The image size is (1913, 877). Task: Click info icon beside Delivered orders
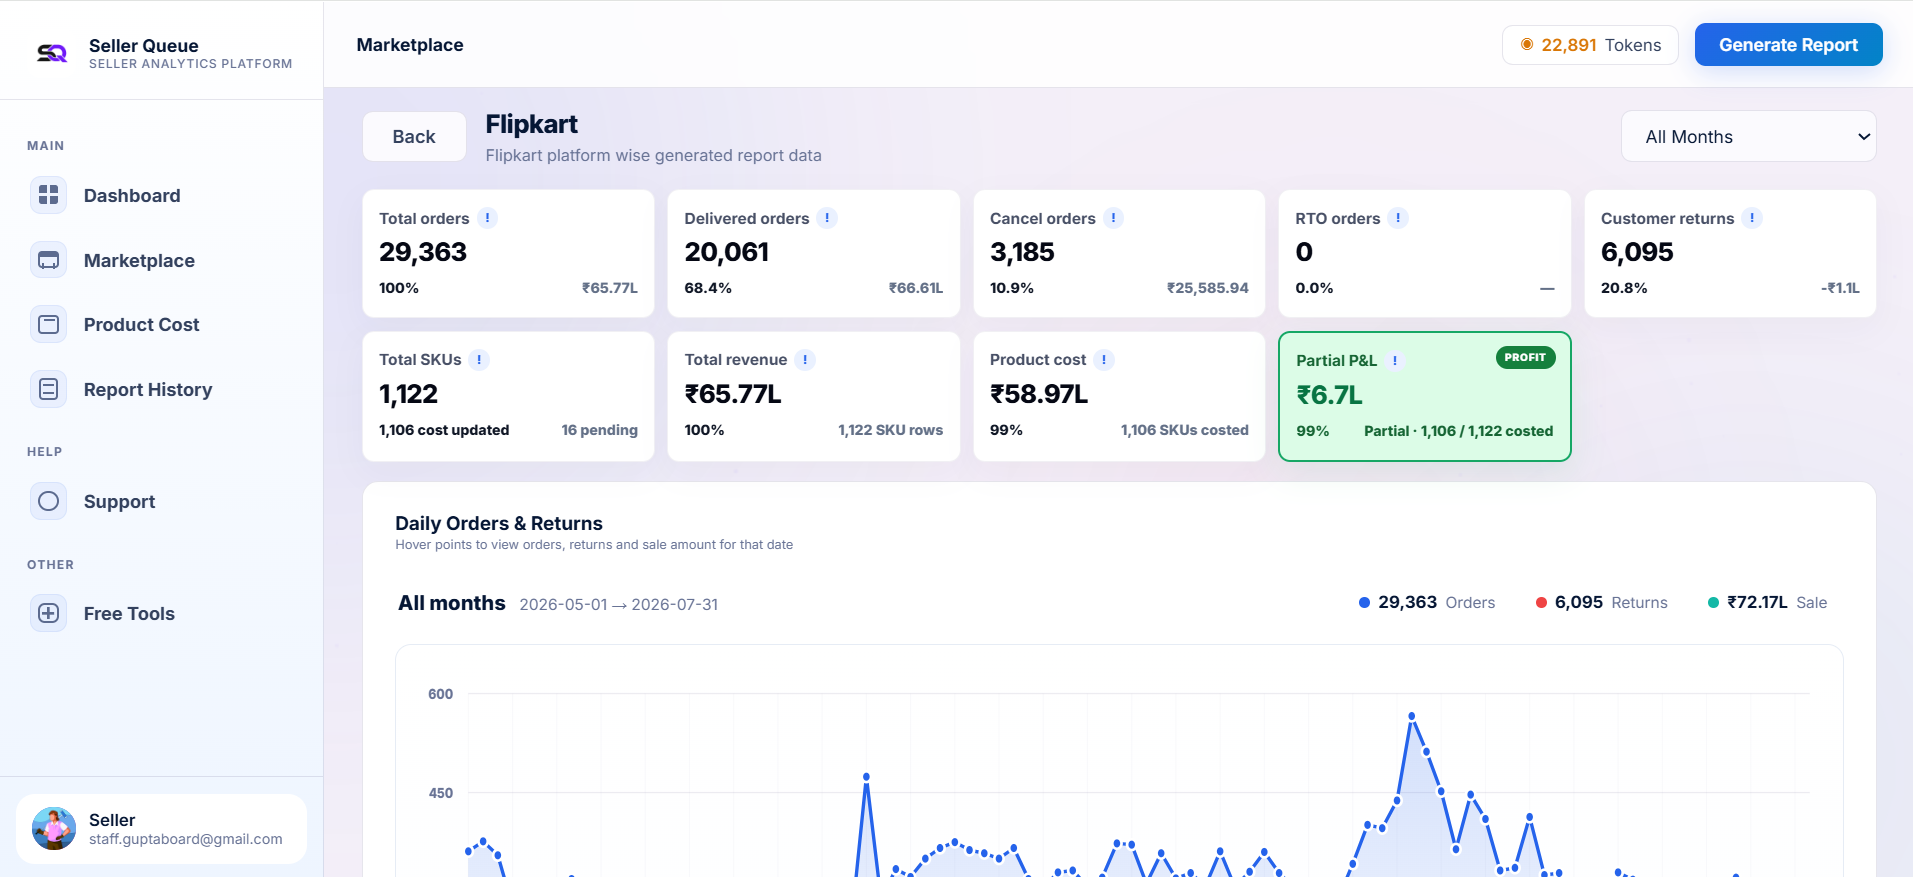[827, 218]
